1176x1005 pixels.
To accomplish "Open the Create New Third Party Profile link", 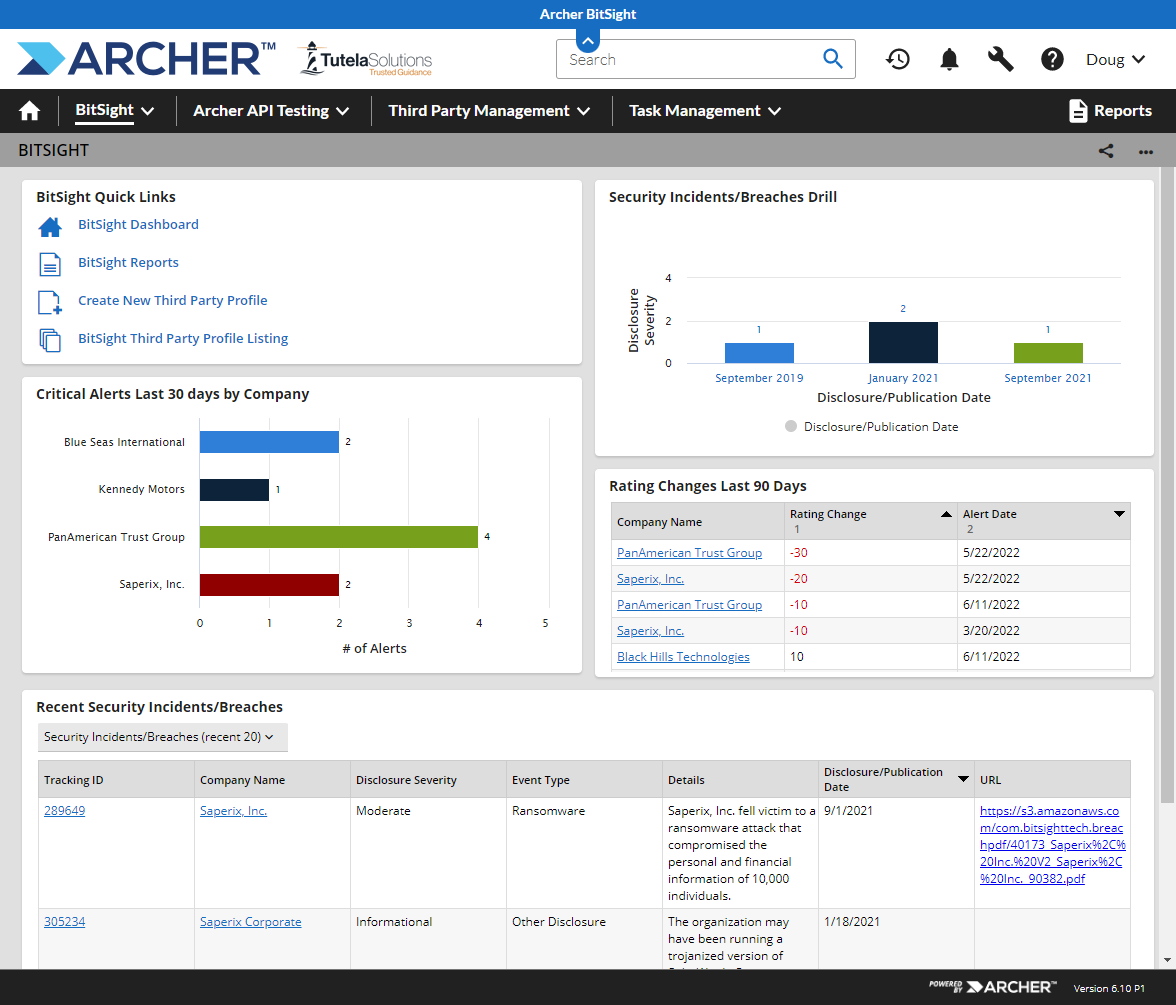I will (x=172, y=301).
